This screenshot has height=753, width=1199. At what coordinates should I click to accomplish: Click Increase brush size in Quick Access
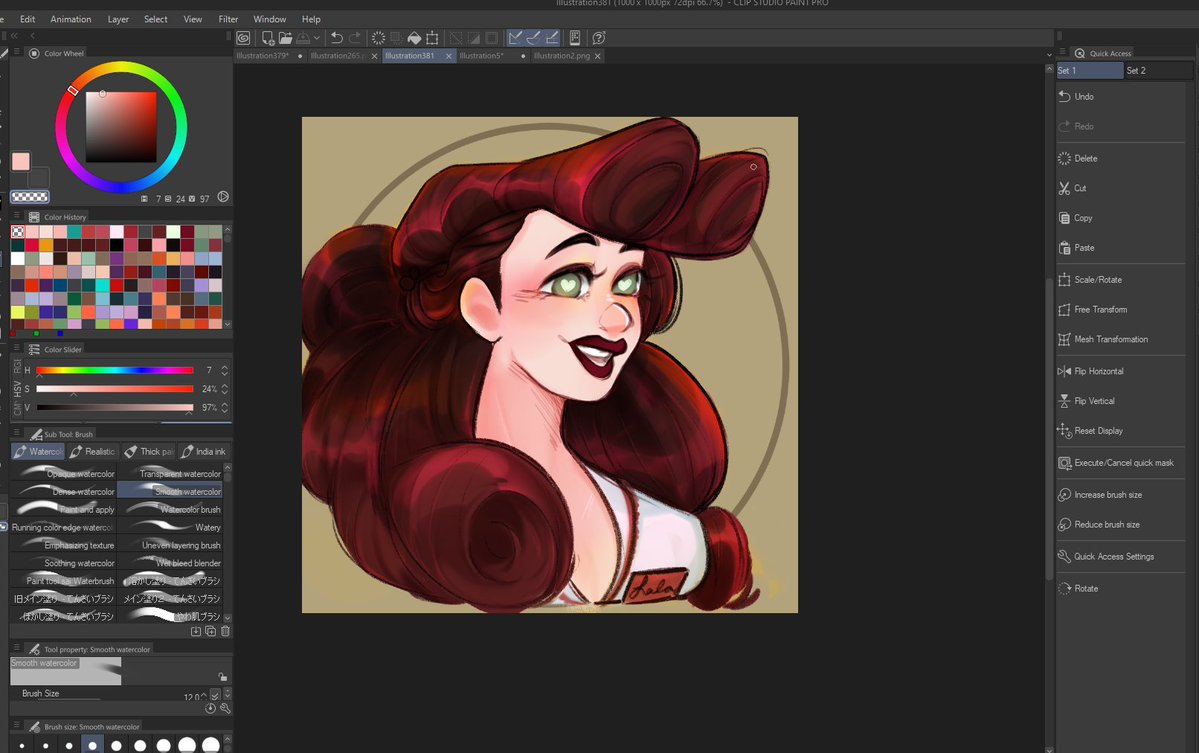pyautogui.click(x=1120, y=495)
